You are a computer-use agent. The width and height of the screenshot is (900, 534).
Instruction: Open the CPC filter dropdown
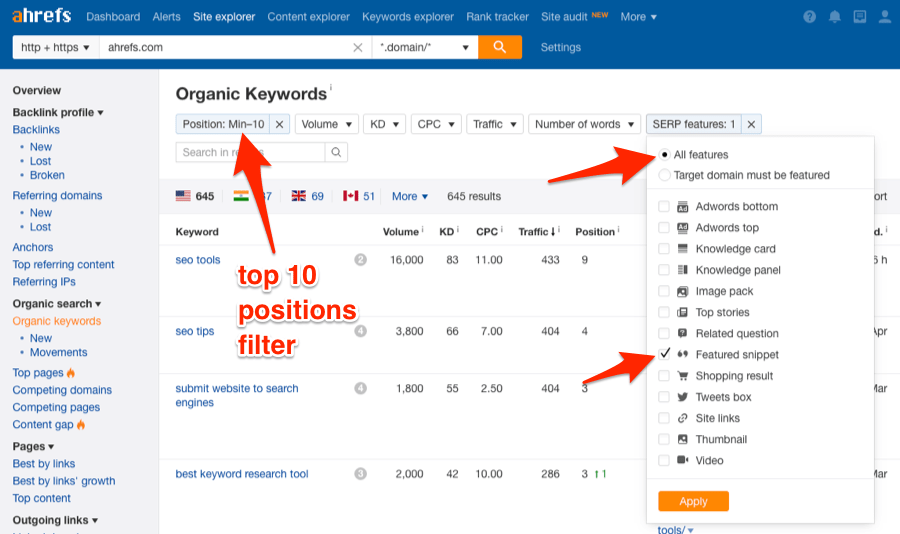436,124
